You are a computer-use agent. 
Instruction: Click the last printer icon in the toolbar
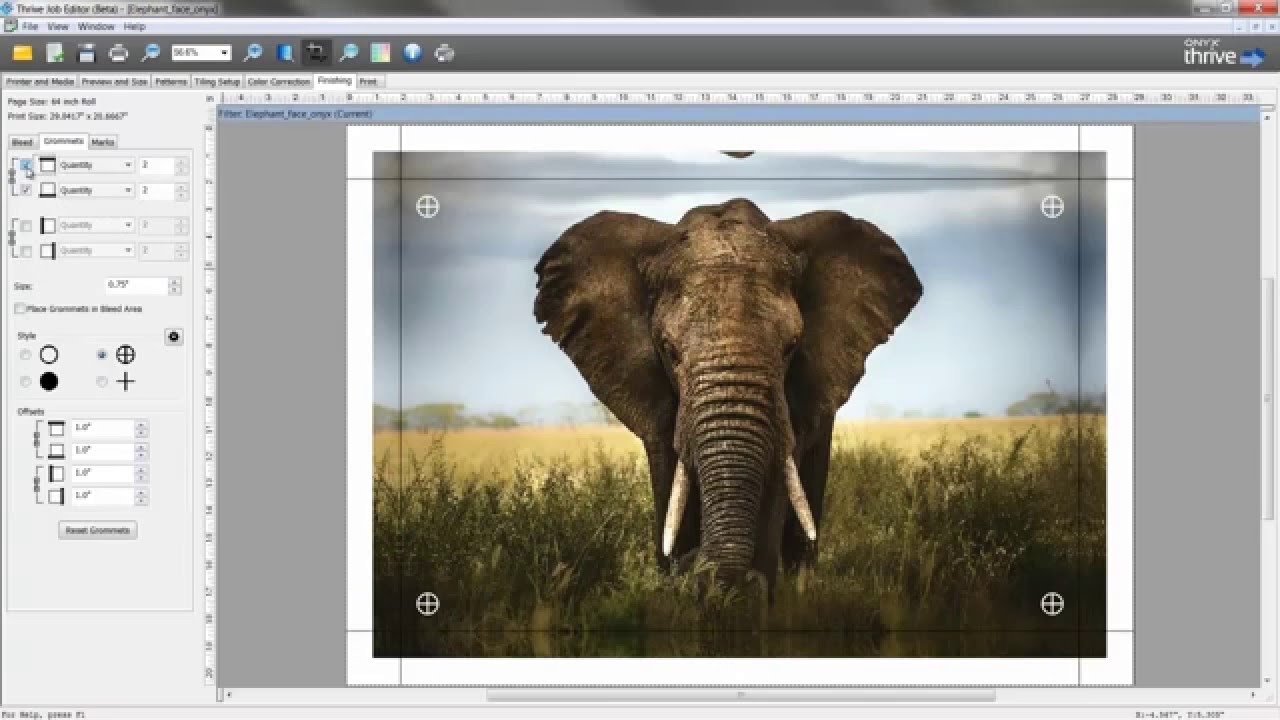[445, 53]
